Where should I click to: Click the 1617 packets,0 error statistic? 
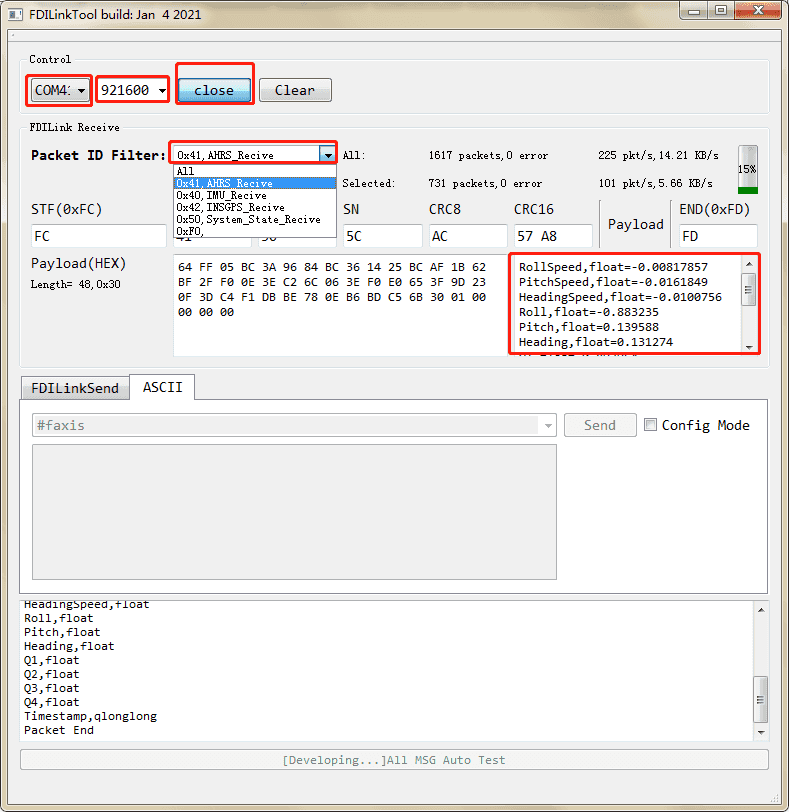pos(488,155)
